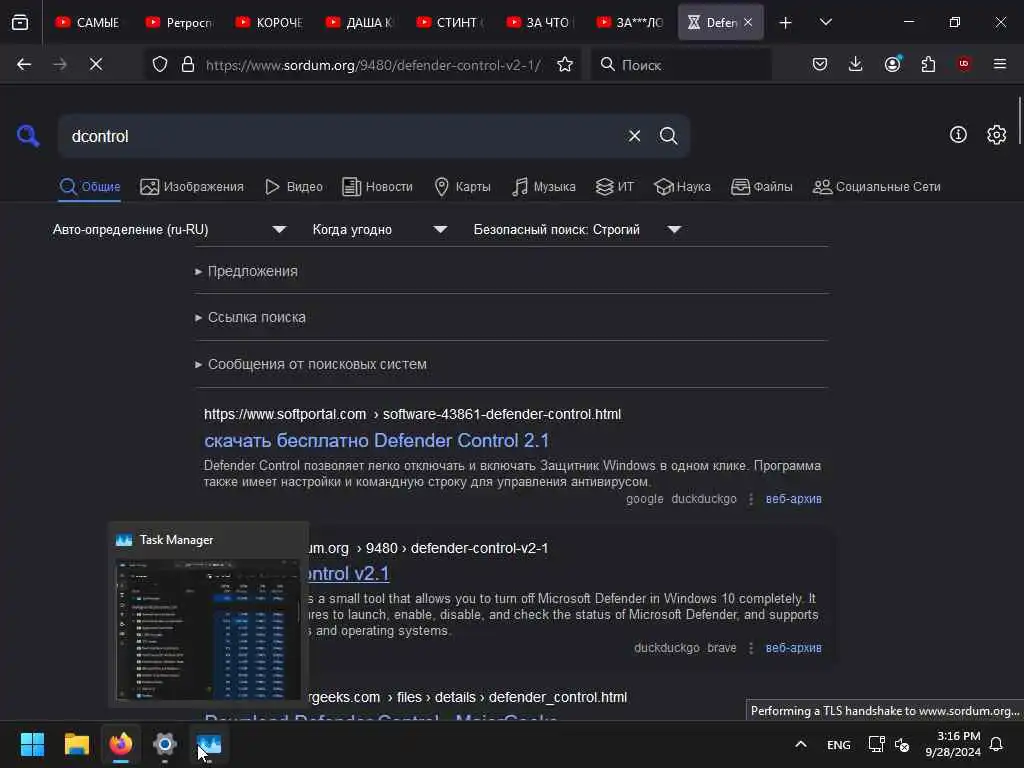Switch to the Наука category
Viewport: 1024px width, 768px height.
(x=682, y=187)
